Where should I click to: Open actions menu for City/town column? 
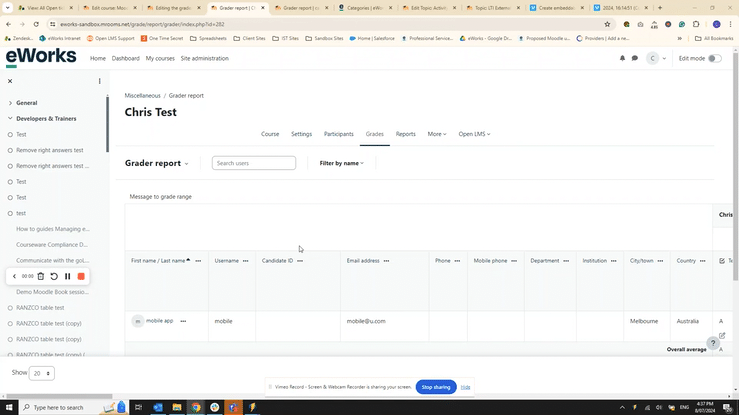point(660,261)
